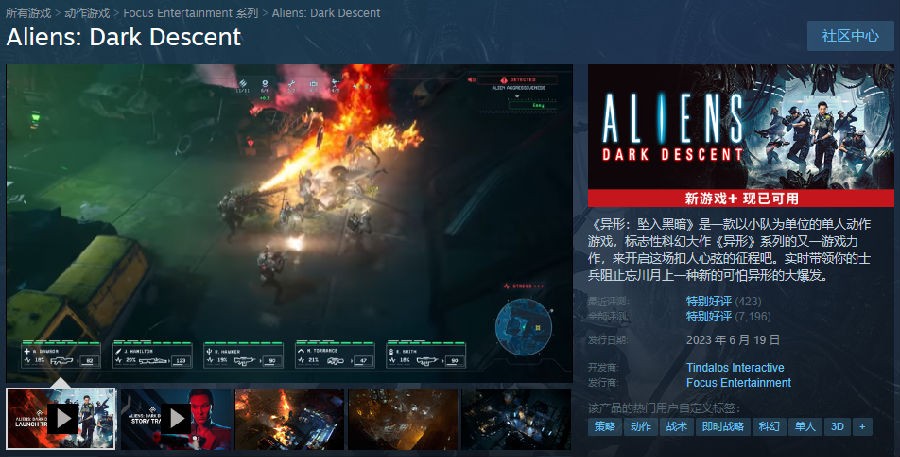The height and width of the screenshot is (457, 900).
Task: Select the fourth dark orange screenshot thumbnail
Action: (403, 419)
